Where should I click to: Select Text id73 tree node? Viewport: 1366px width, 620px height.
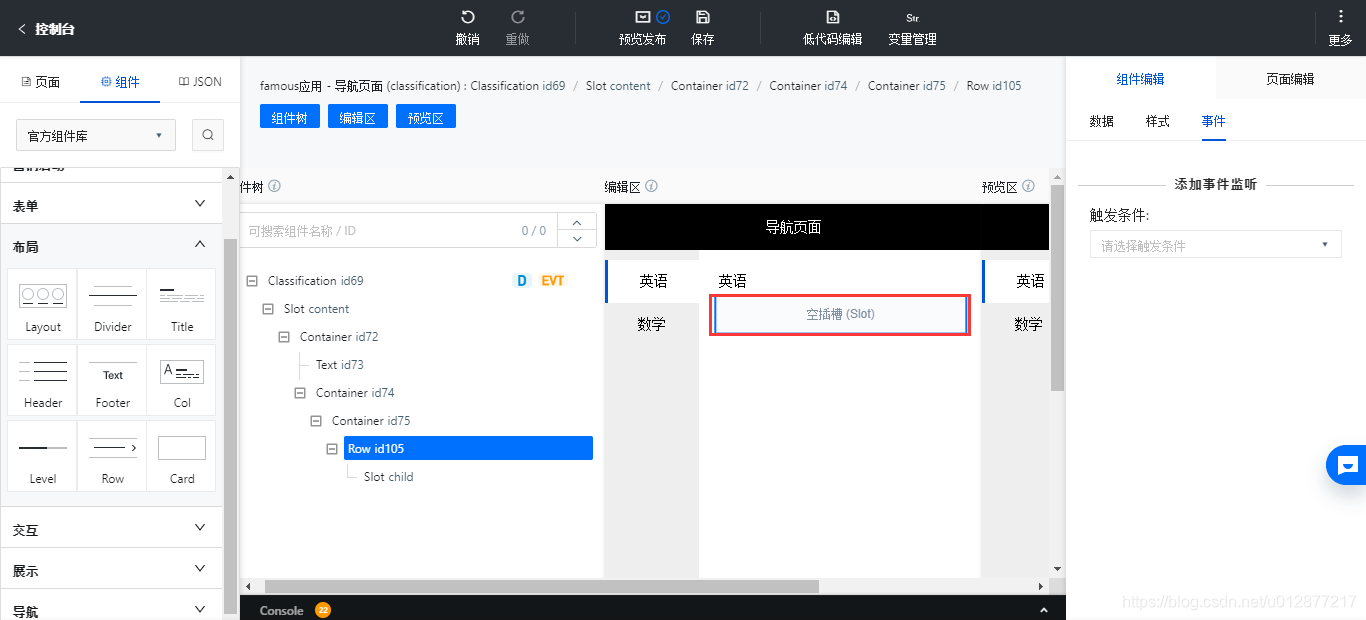tap(340, 365)
